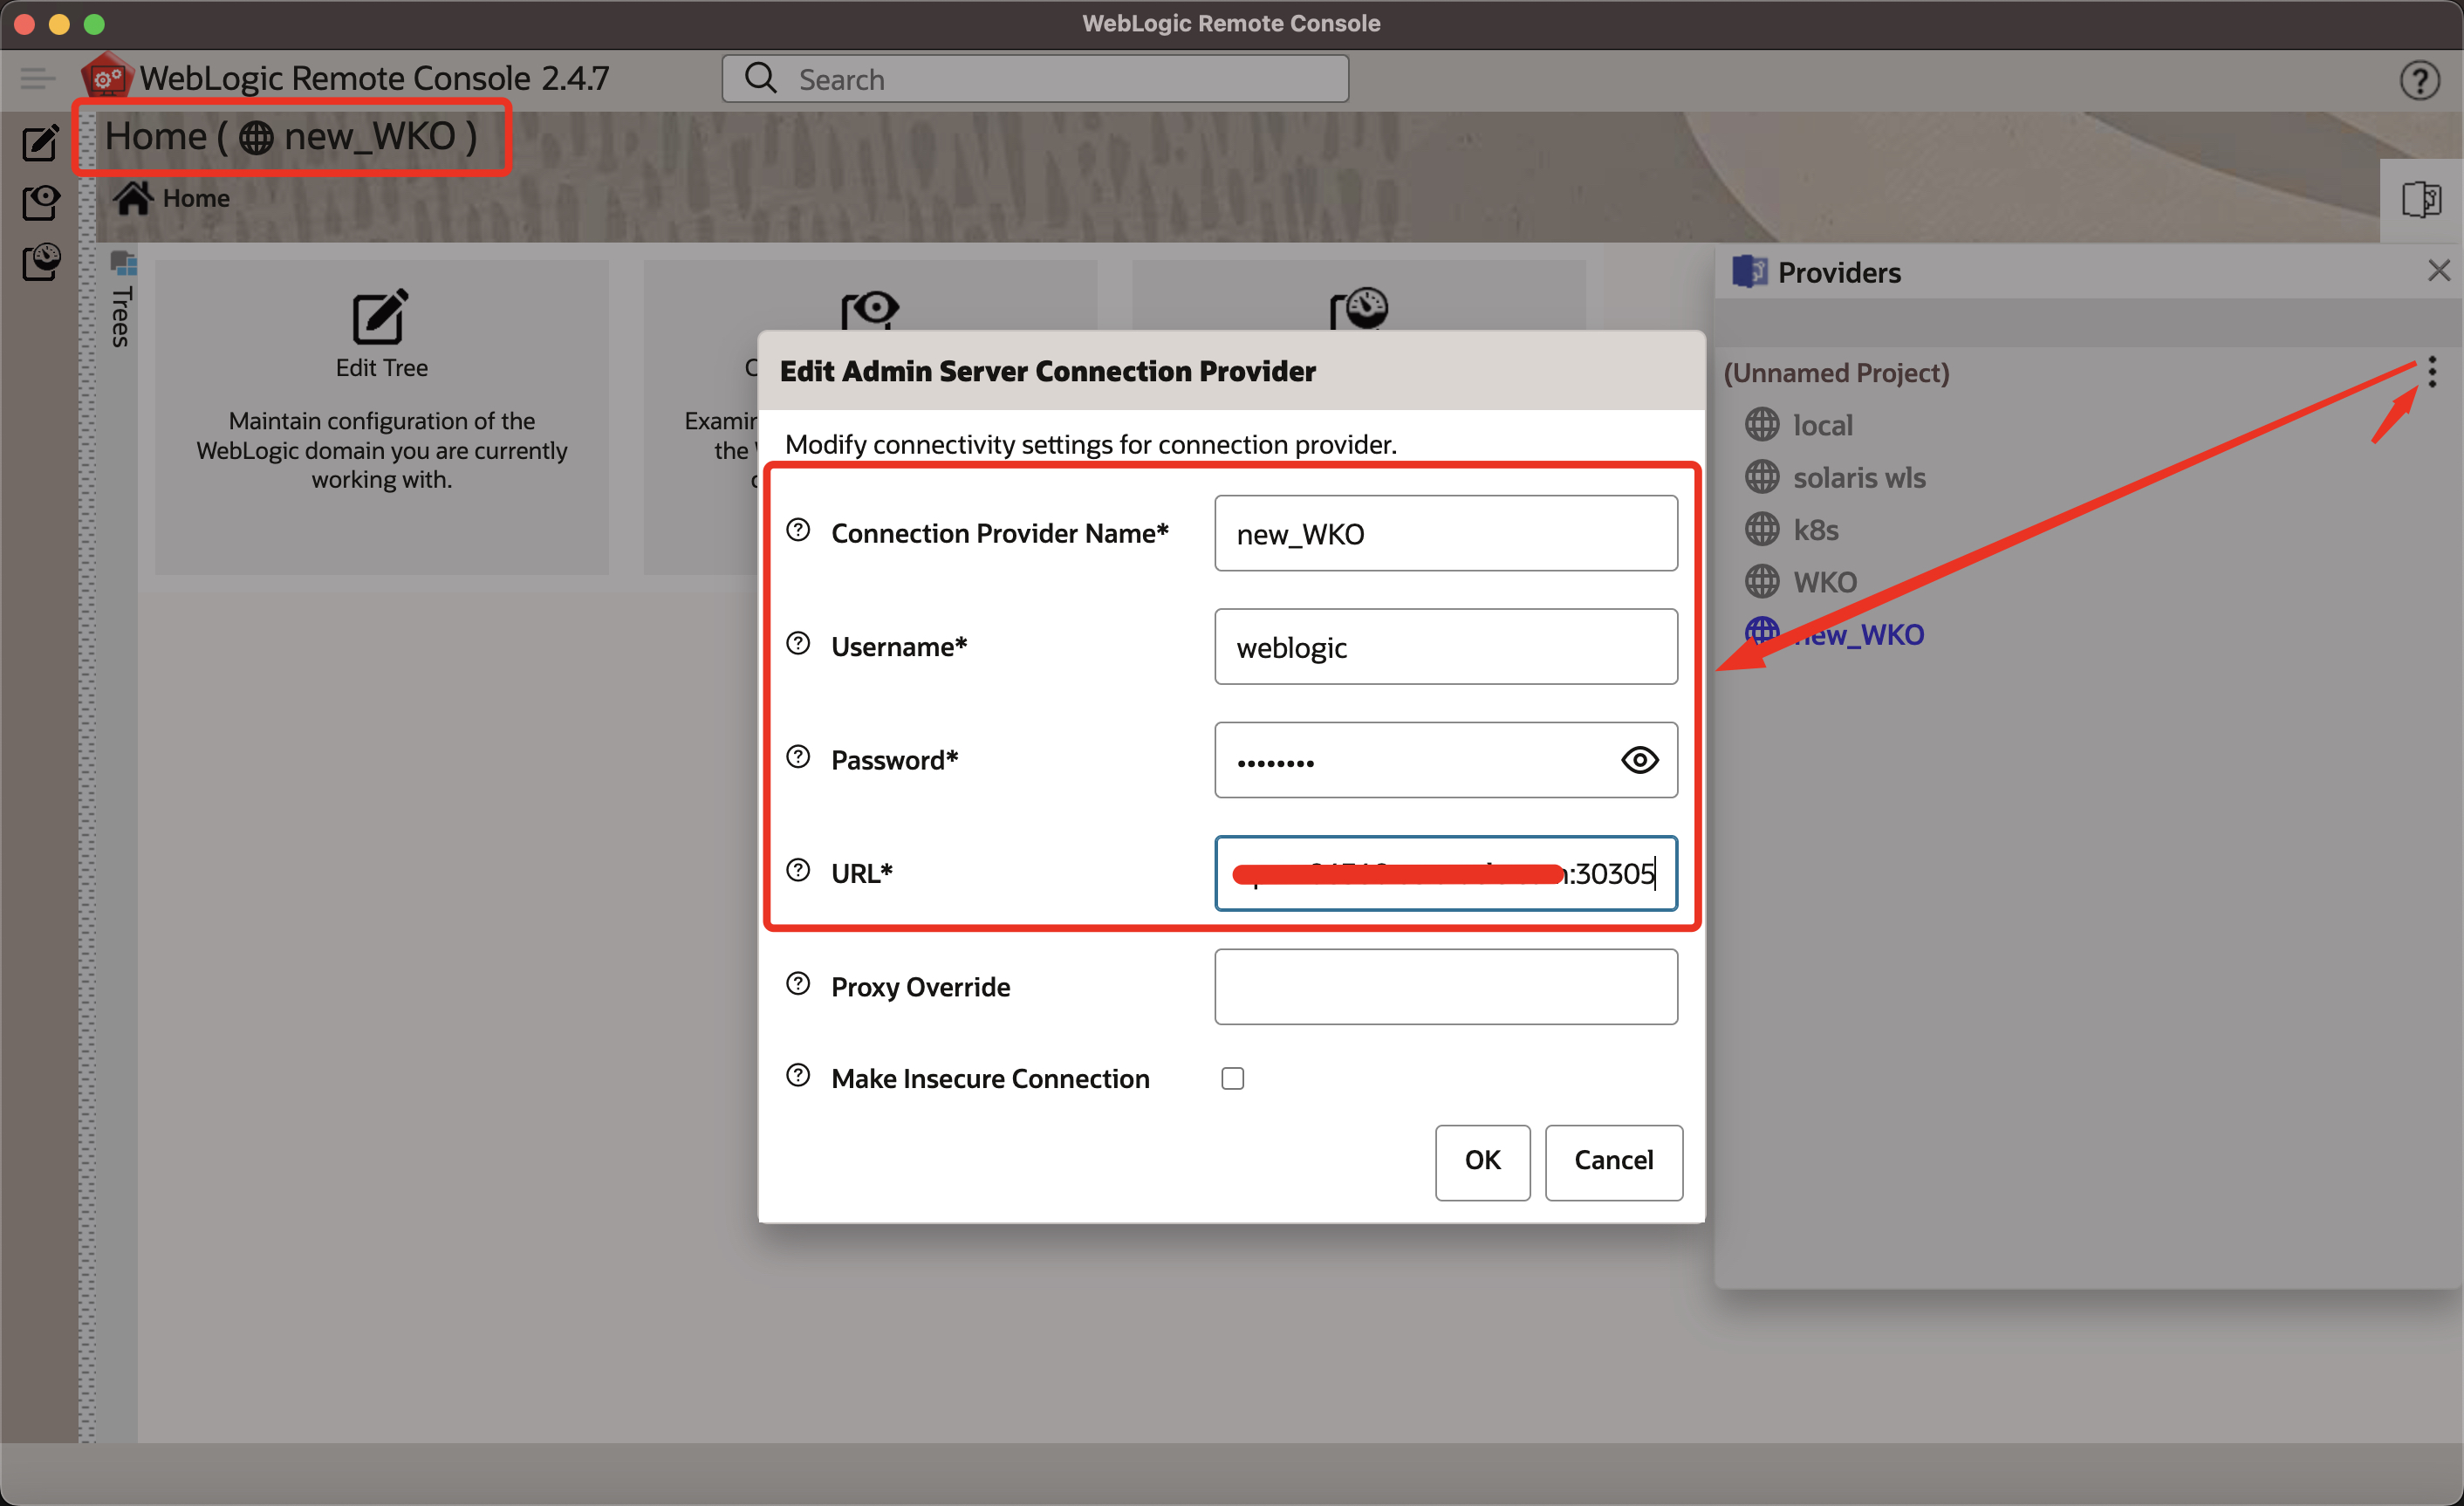Expand the Trees side panel

tap(122, 300)
